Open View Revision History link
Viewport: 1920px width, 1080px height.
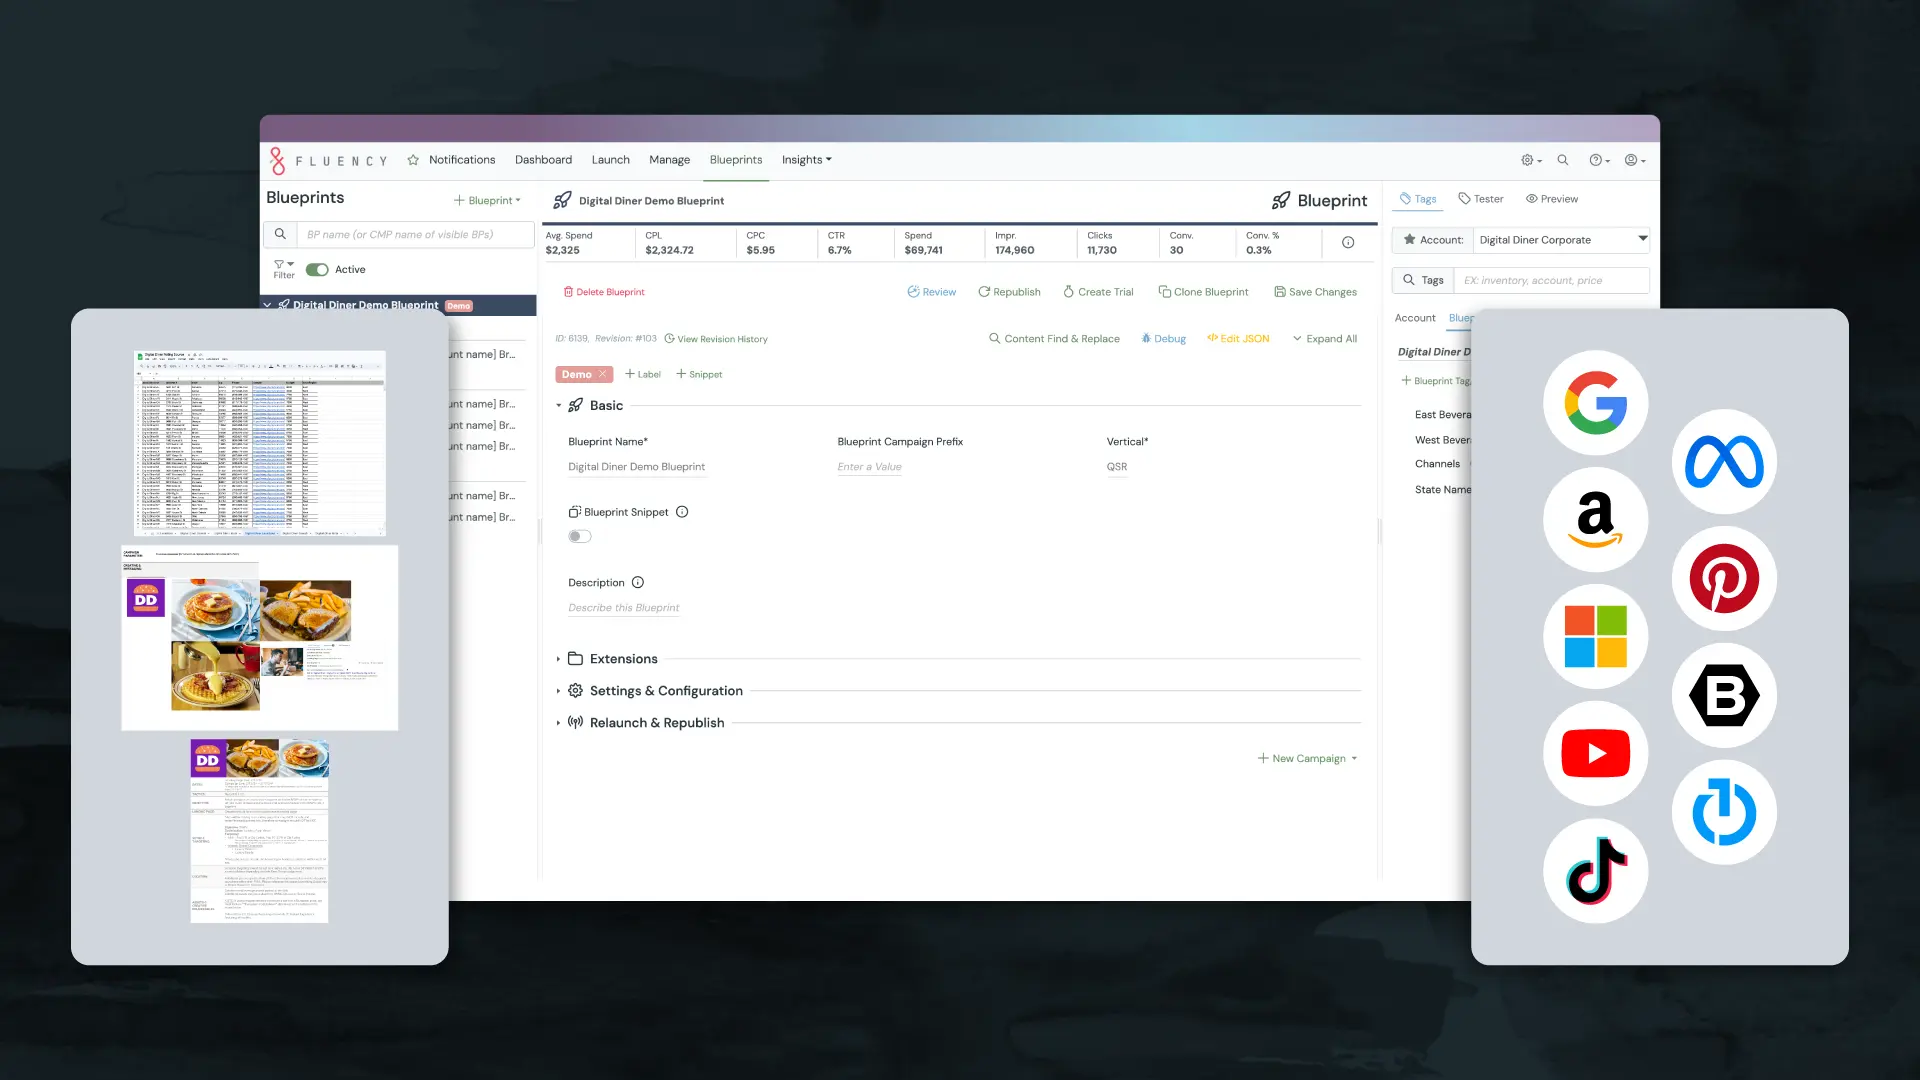[x=721, y=339]
